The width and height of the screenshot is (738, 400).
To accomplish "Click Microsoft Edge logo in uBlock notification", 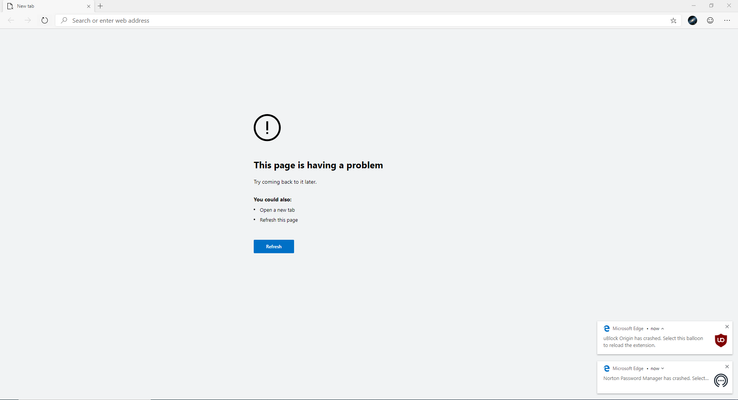I will [607, 328].
